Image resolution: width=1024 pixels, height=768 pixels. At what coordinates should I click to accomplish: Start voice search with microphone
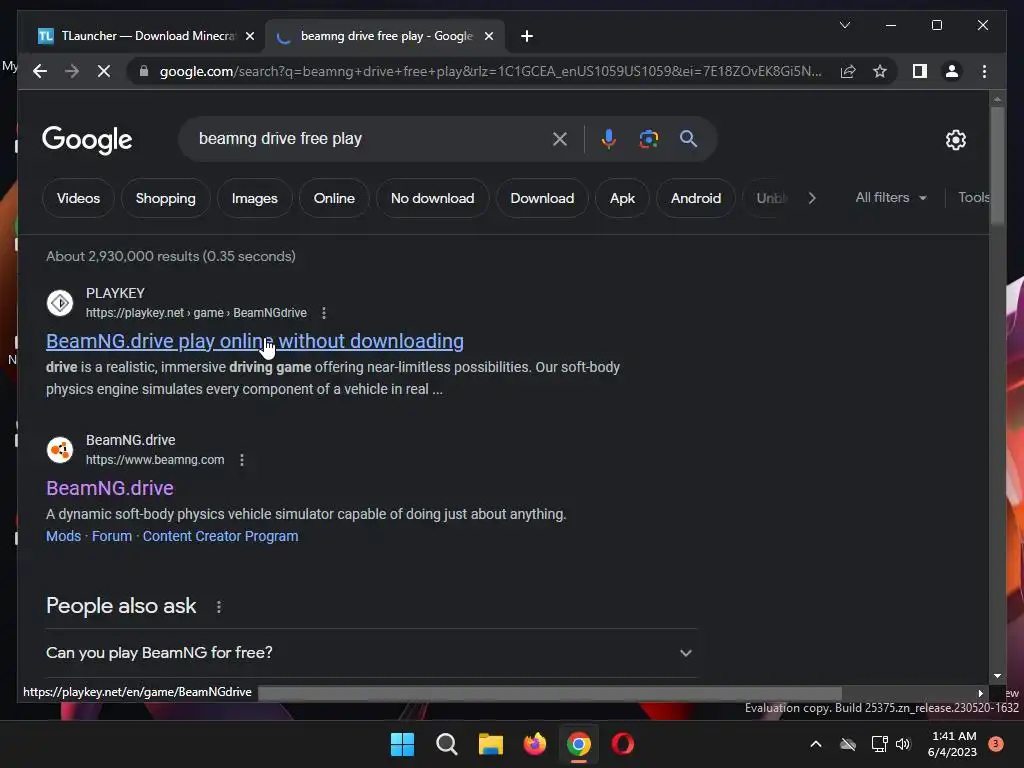pyautogui.click(x=609, y=139)
